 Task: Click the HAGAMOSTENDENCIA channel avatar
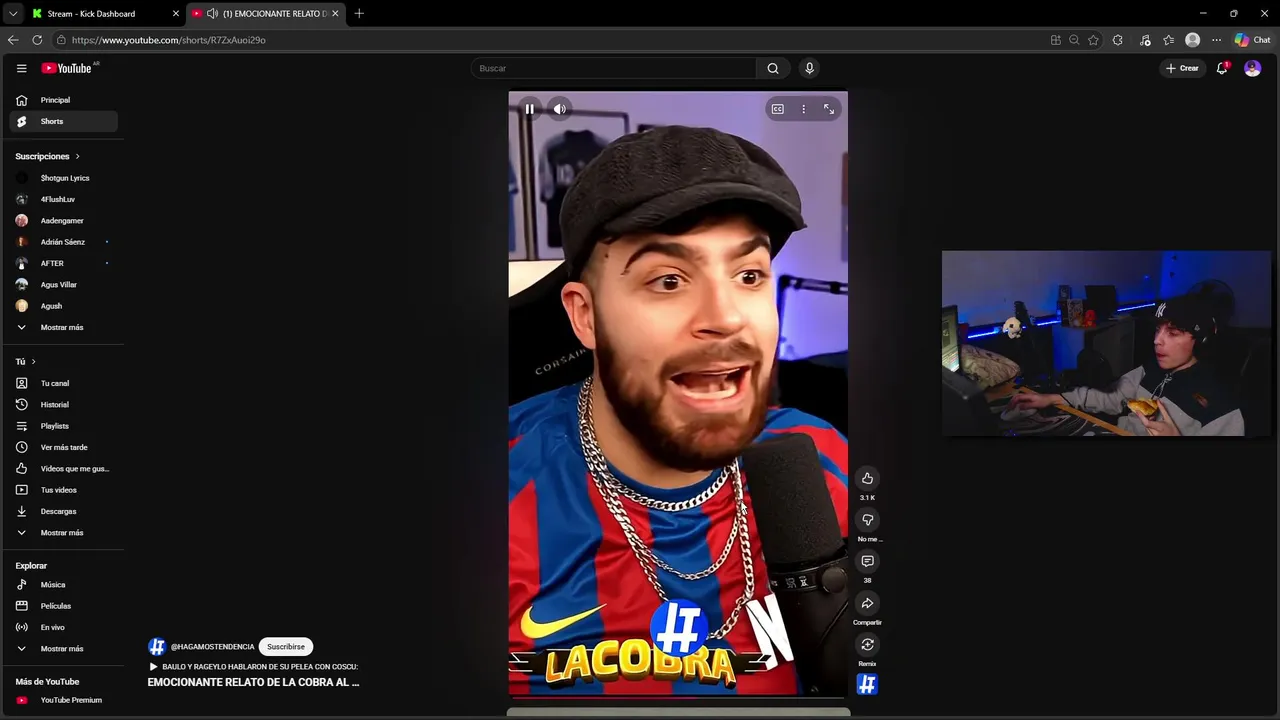[x=157, y=647]
